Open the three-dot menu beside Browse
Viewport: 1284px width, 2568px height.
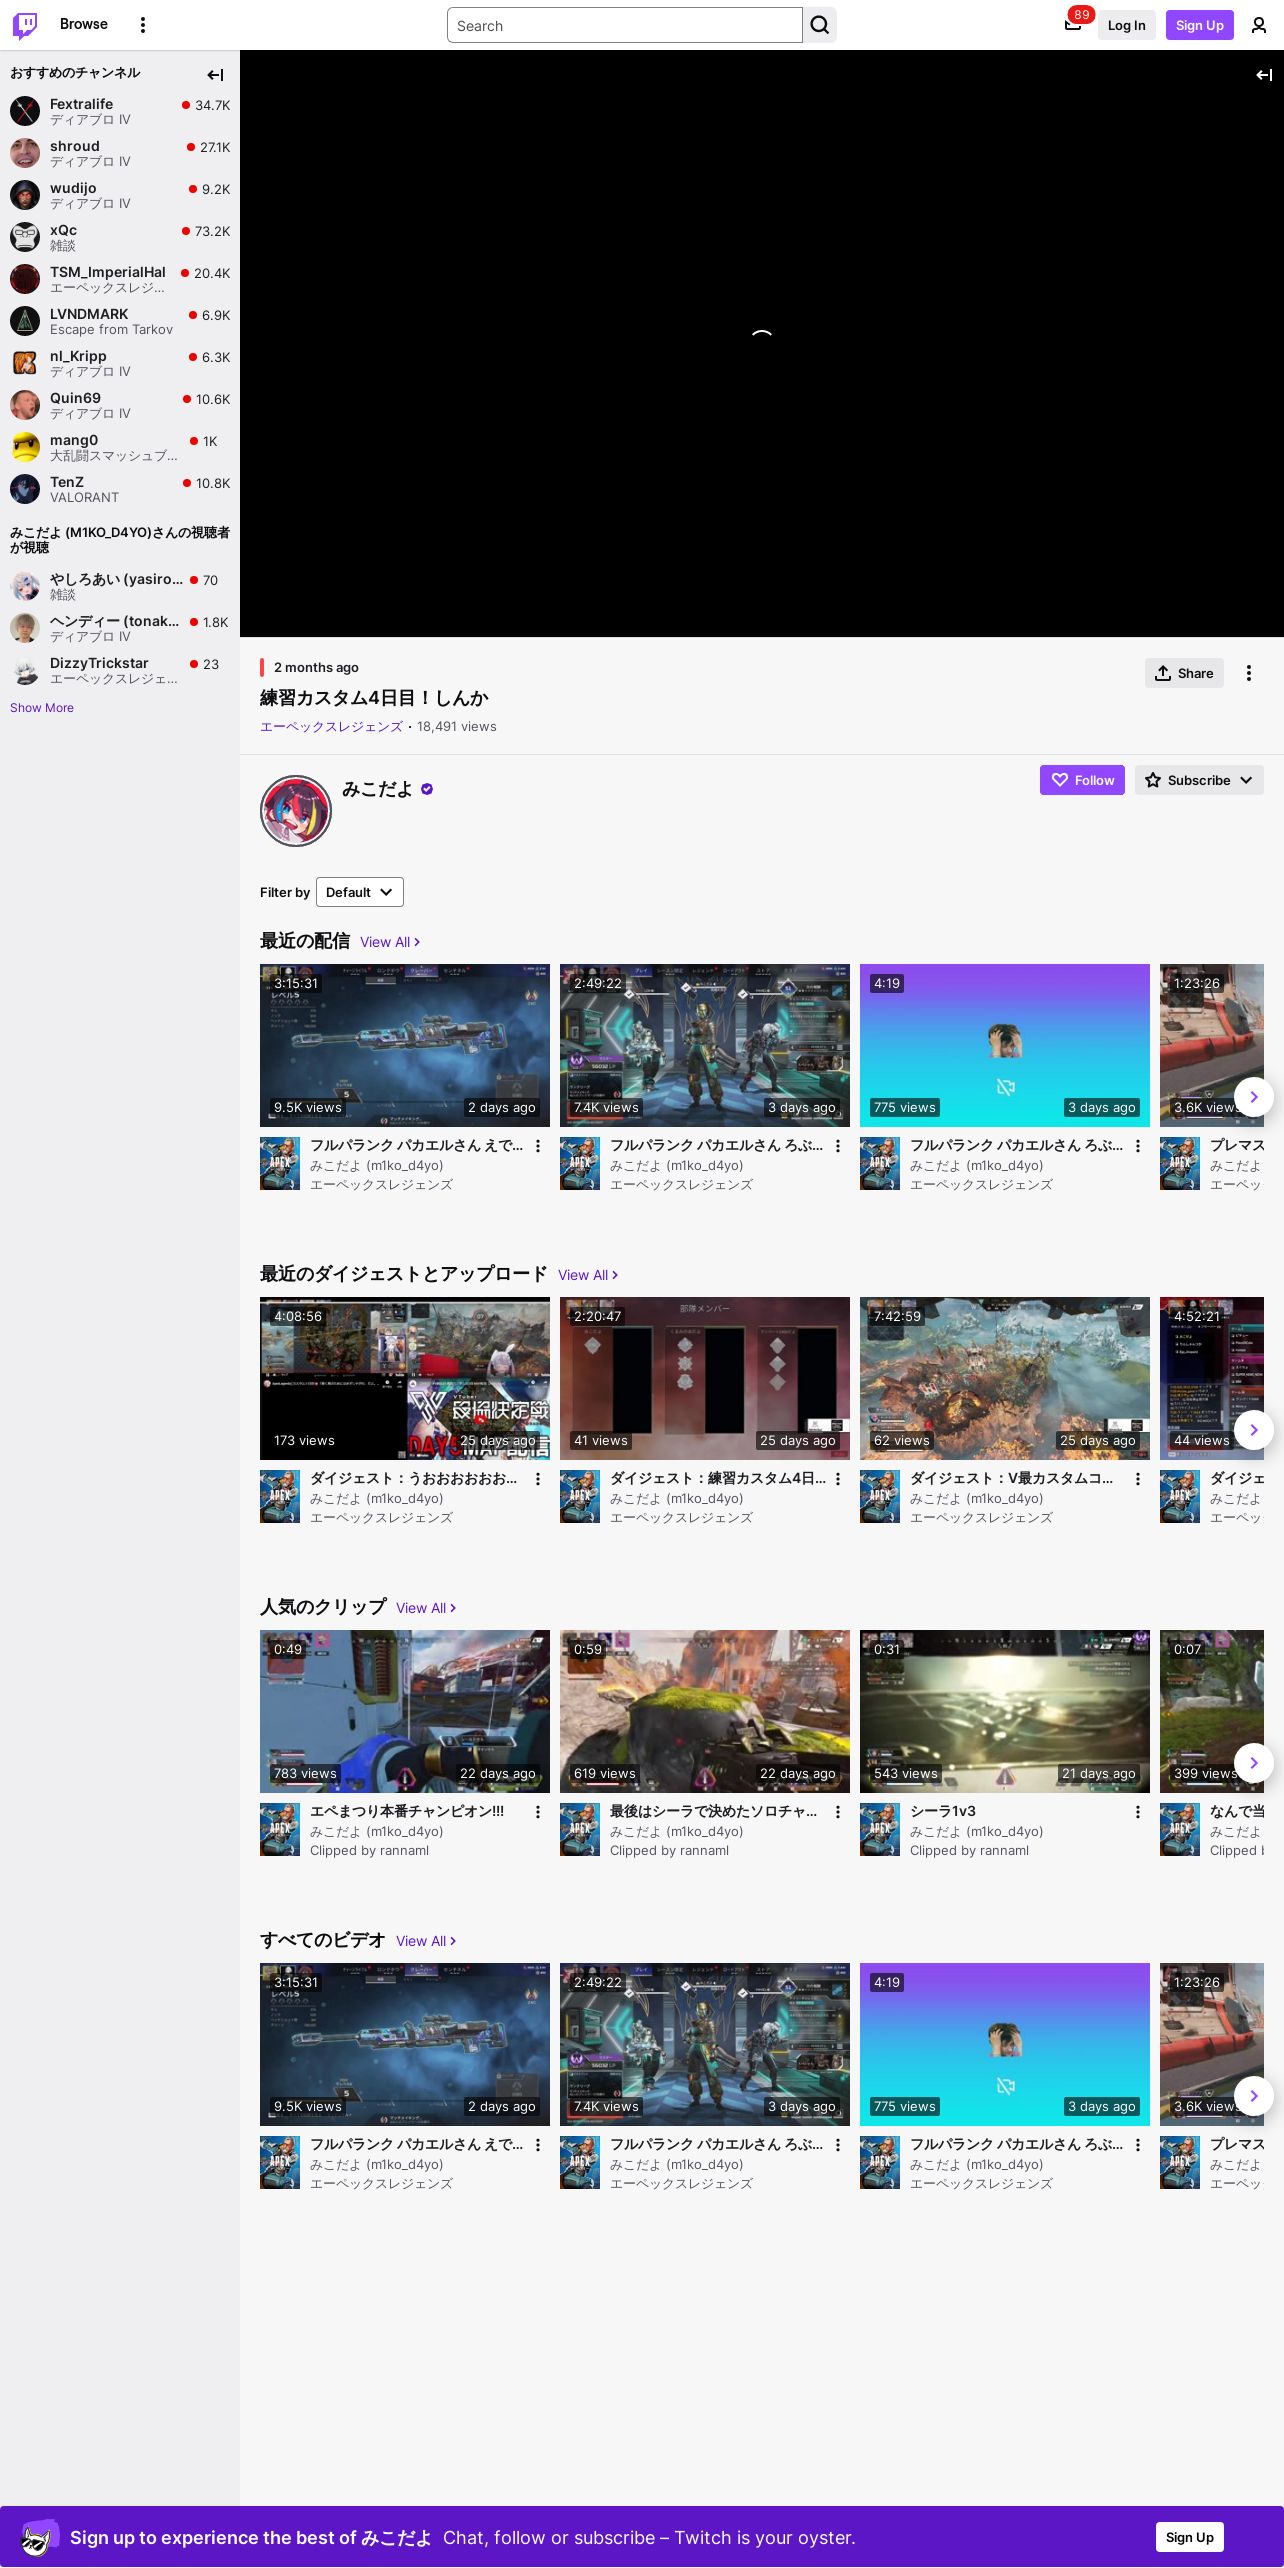(143, 25)
